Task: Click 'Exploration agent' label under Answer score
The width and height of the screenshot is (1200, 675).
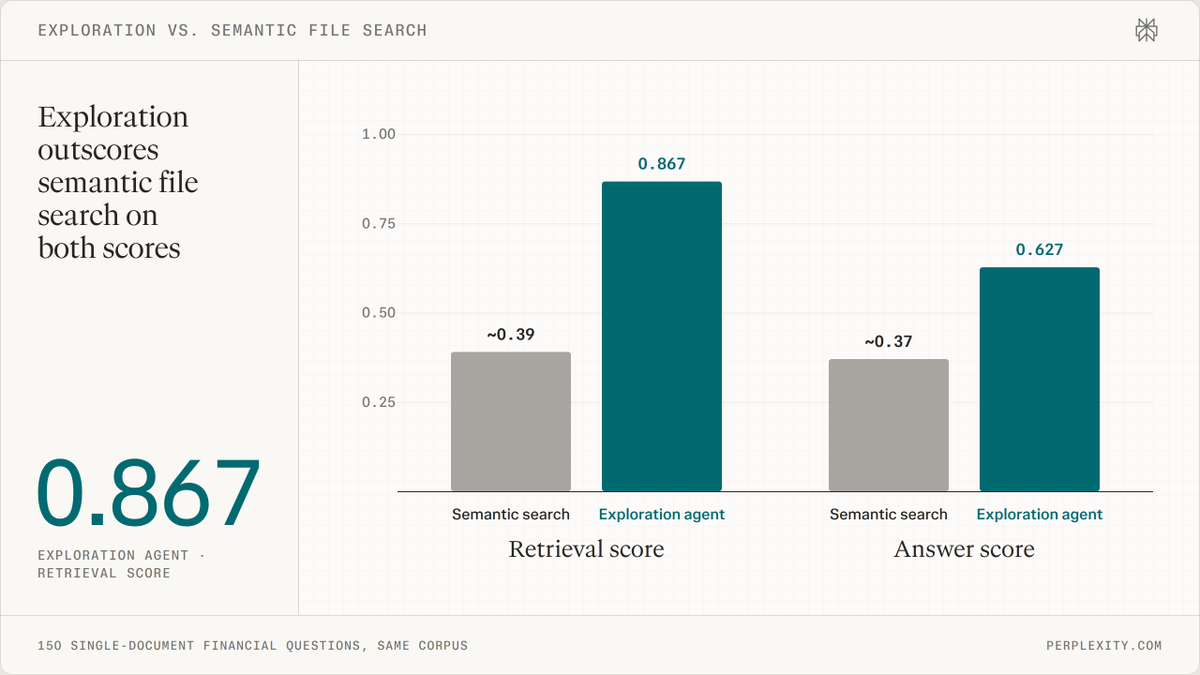Action: pos(1039,514)
